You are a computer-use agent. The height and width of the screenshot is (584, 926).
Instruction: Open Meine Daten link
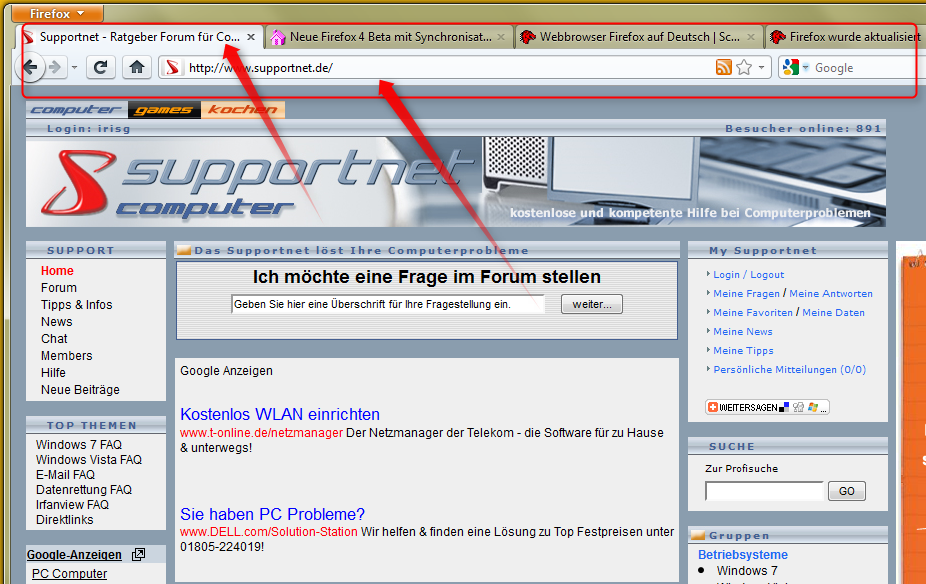[x=833, y=312]
